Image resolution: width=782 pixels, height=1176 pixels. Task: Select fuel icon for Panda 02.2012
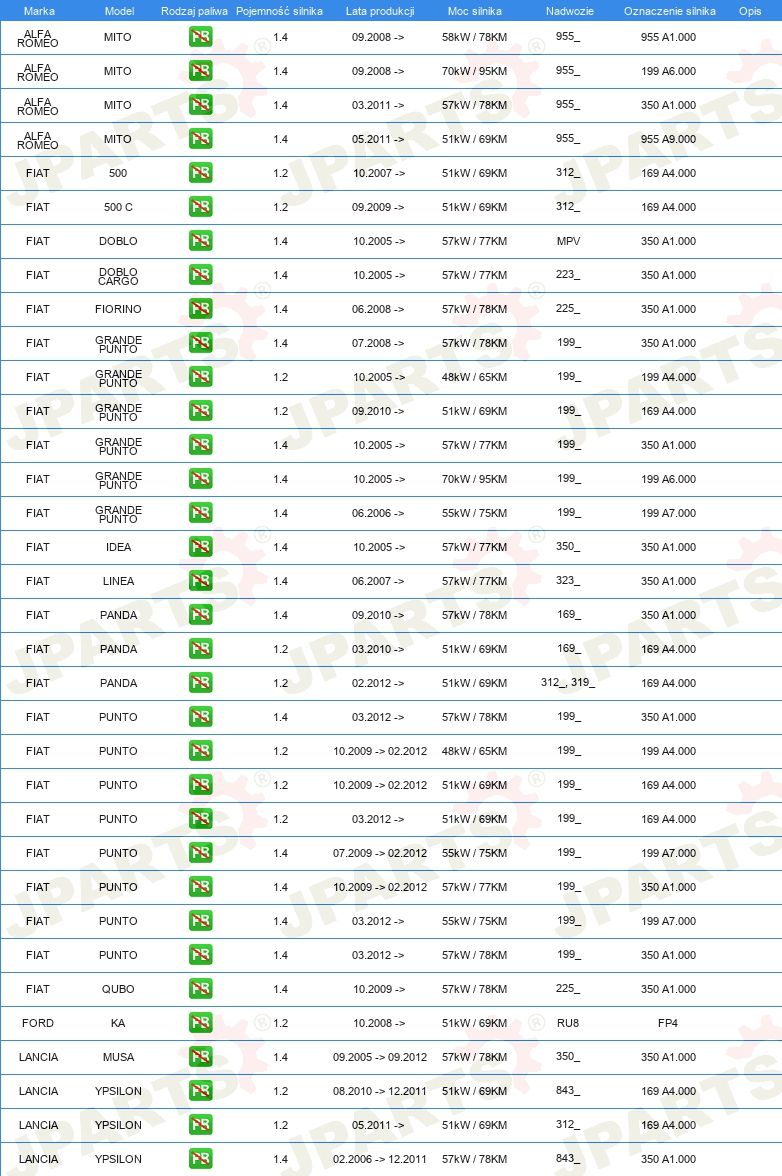[x=200, y=683]
